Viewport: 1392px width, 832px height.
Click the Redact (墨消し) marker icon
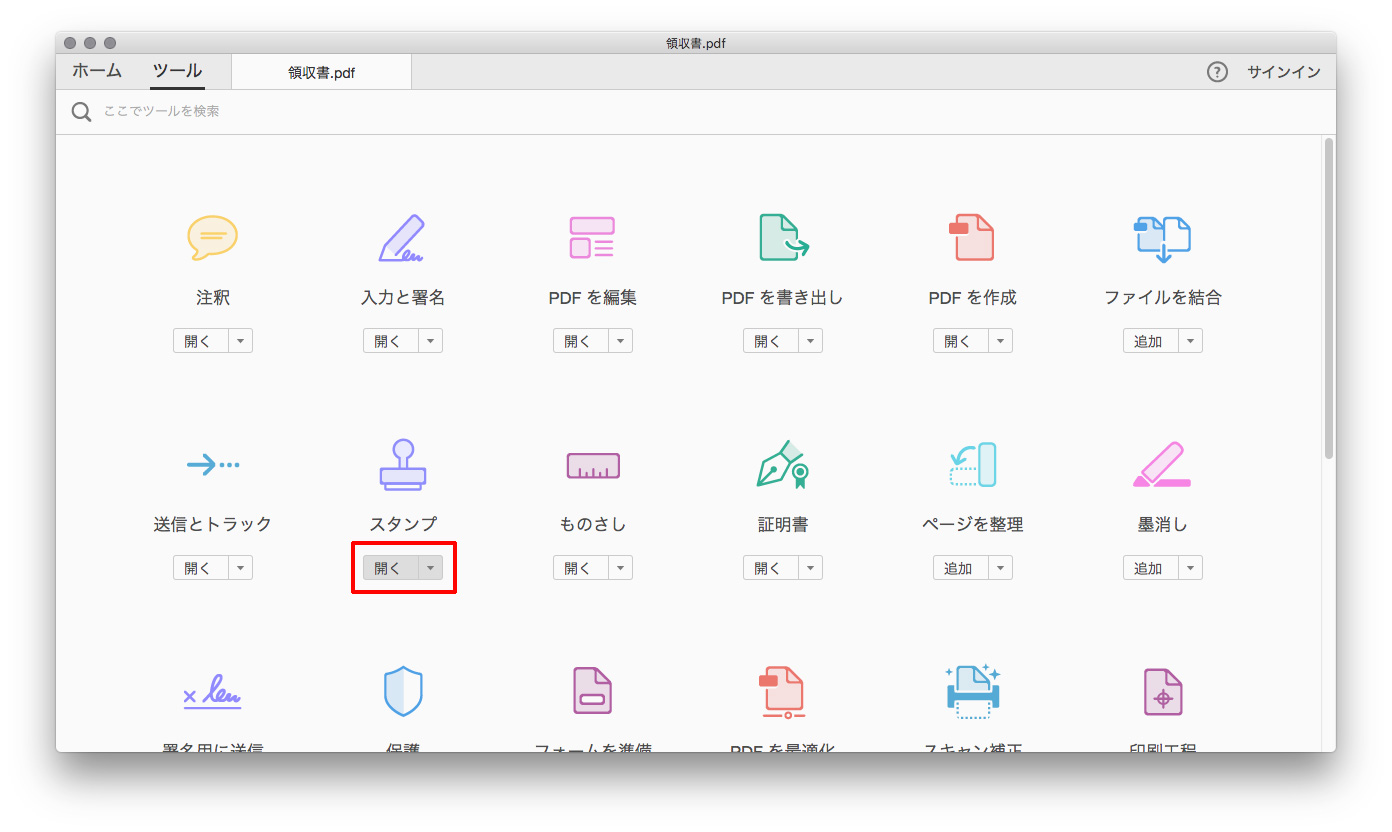pos(1162,465)
